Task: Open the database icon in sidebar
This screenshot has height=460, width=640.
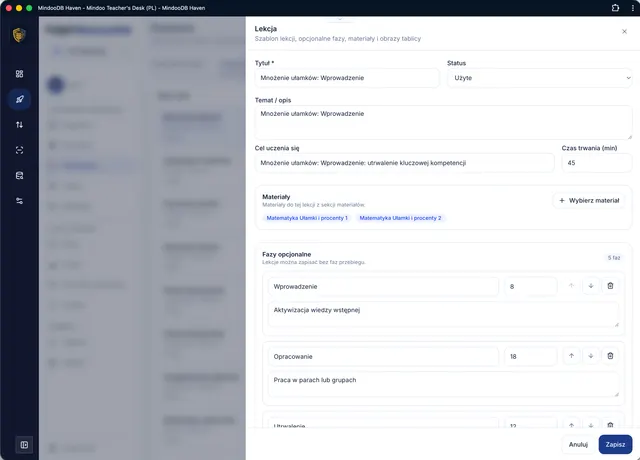Action: 19,176
